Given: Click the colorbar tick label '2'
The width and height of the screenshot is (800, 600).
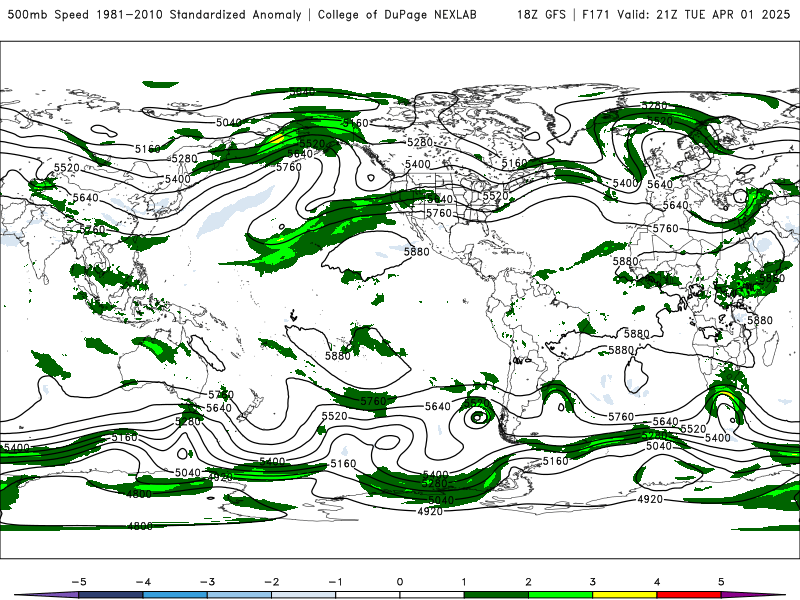Looking at the screenshot, I should point(528,582).
